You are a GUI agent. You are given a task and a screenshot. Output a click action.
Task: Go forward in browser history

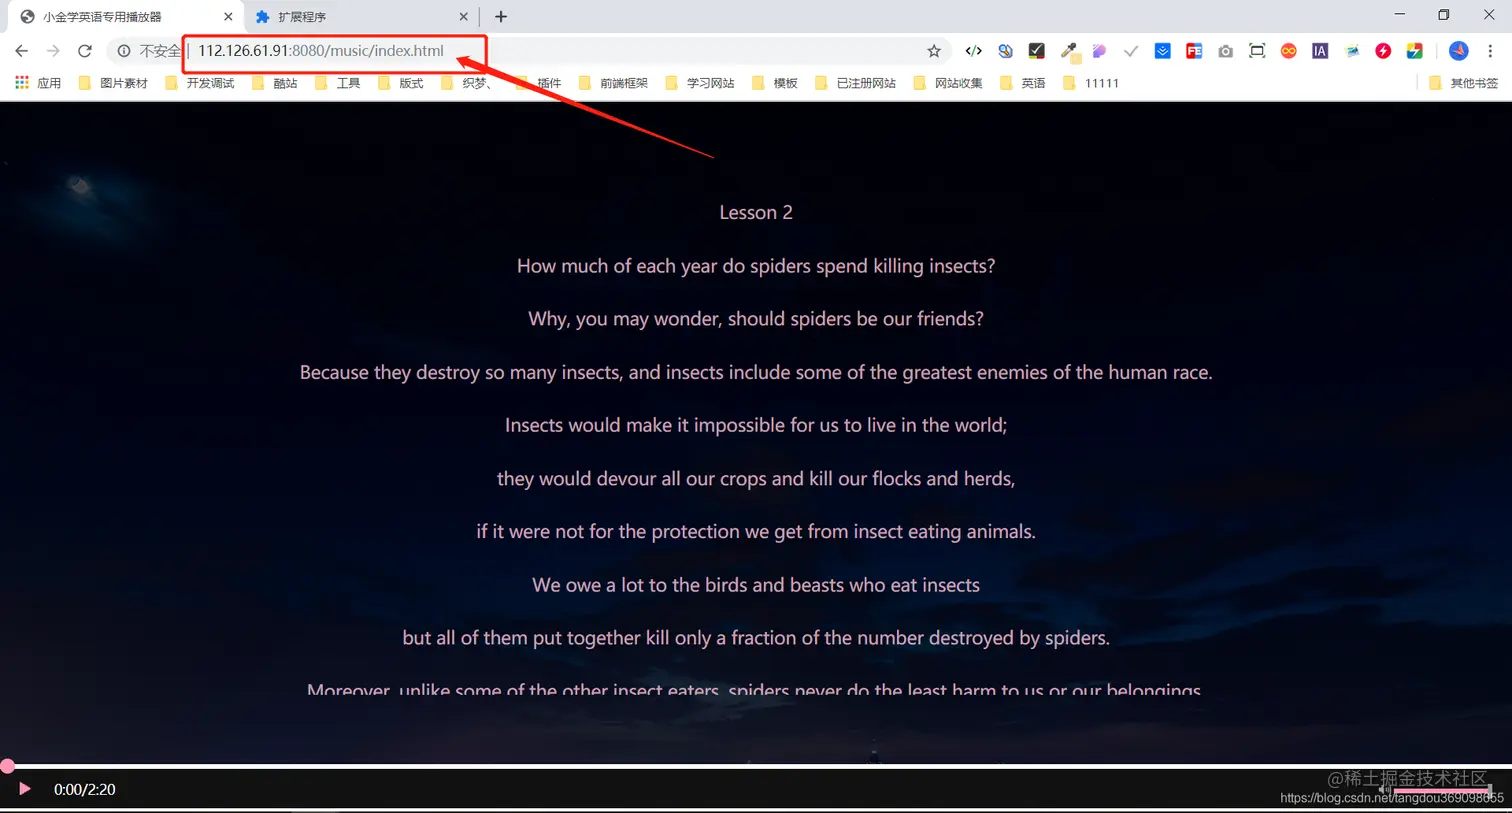pyautogui.click(x=53, y=51)
